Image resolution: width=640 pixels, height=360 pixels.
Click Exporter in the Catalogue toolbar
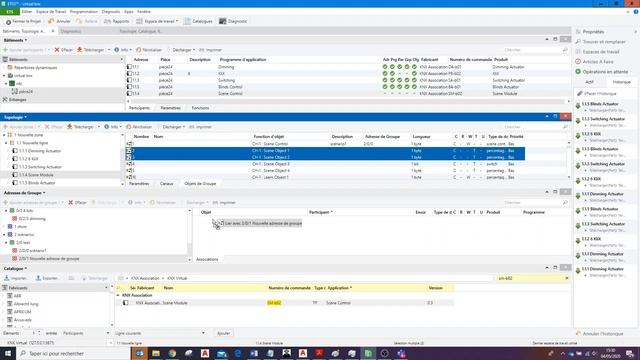(47, 278)
